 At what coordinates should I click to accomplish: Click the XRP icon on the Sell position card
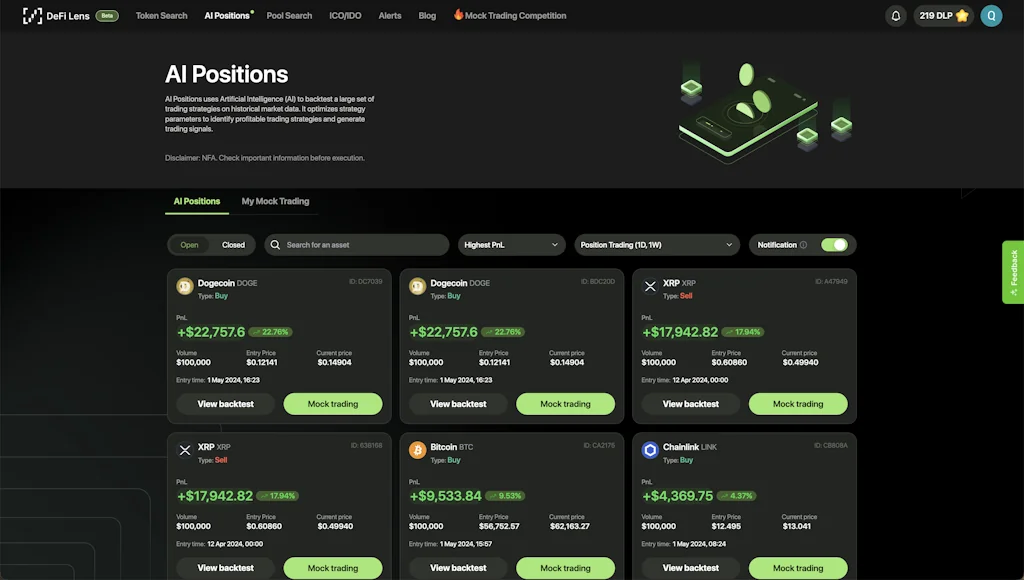tap(650, 286)
